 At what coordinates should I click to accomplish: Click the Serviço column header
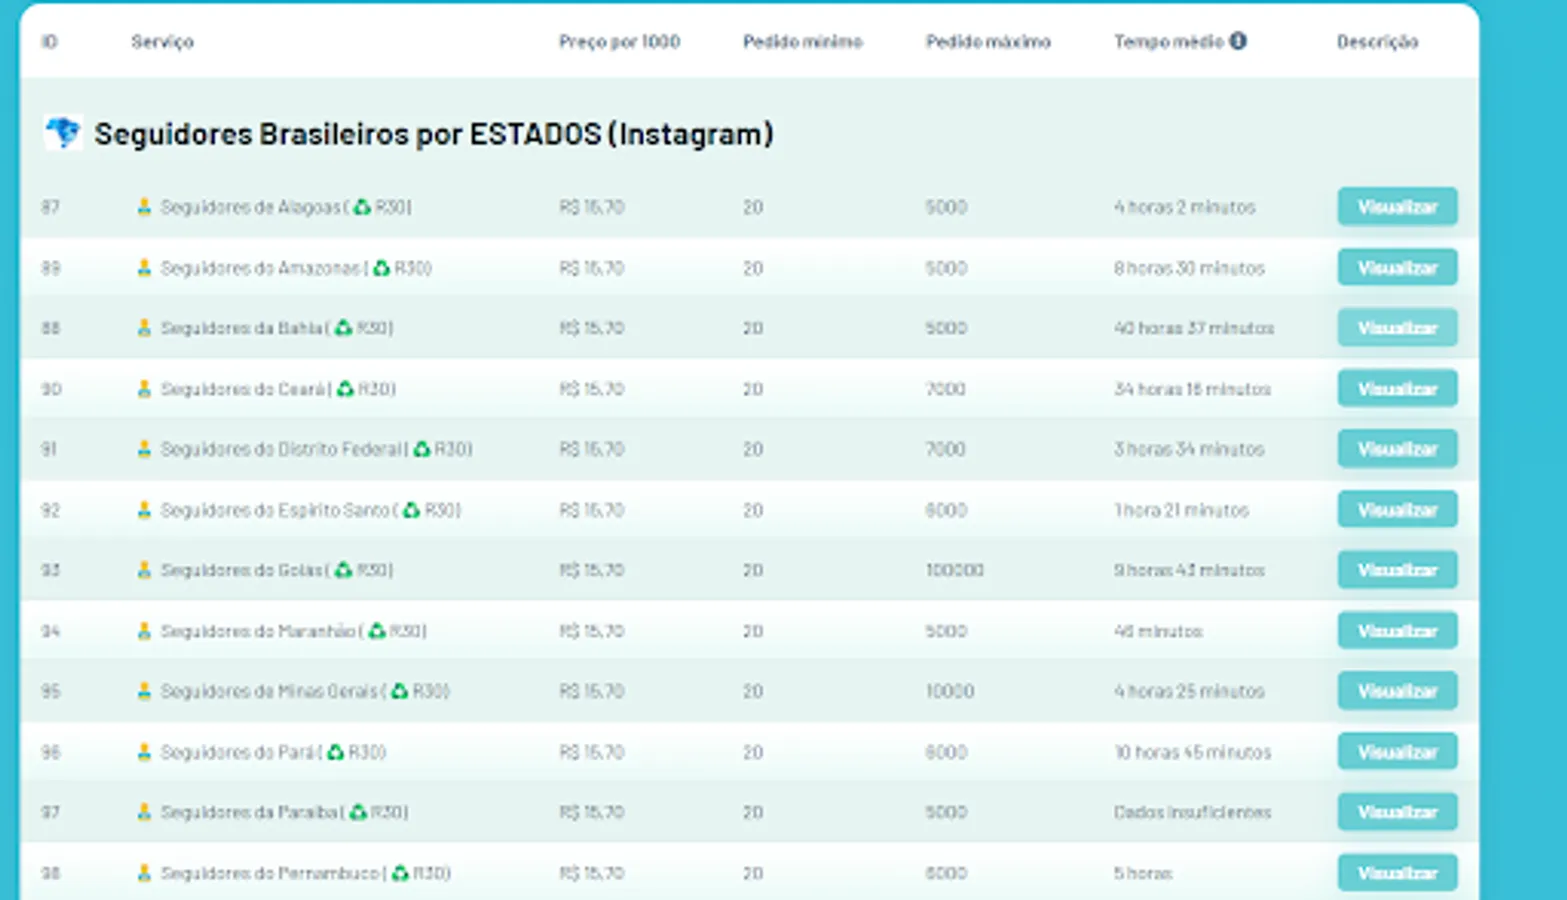(x=162, y=41)
